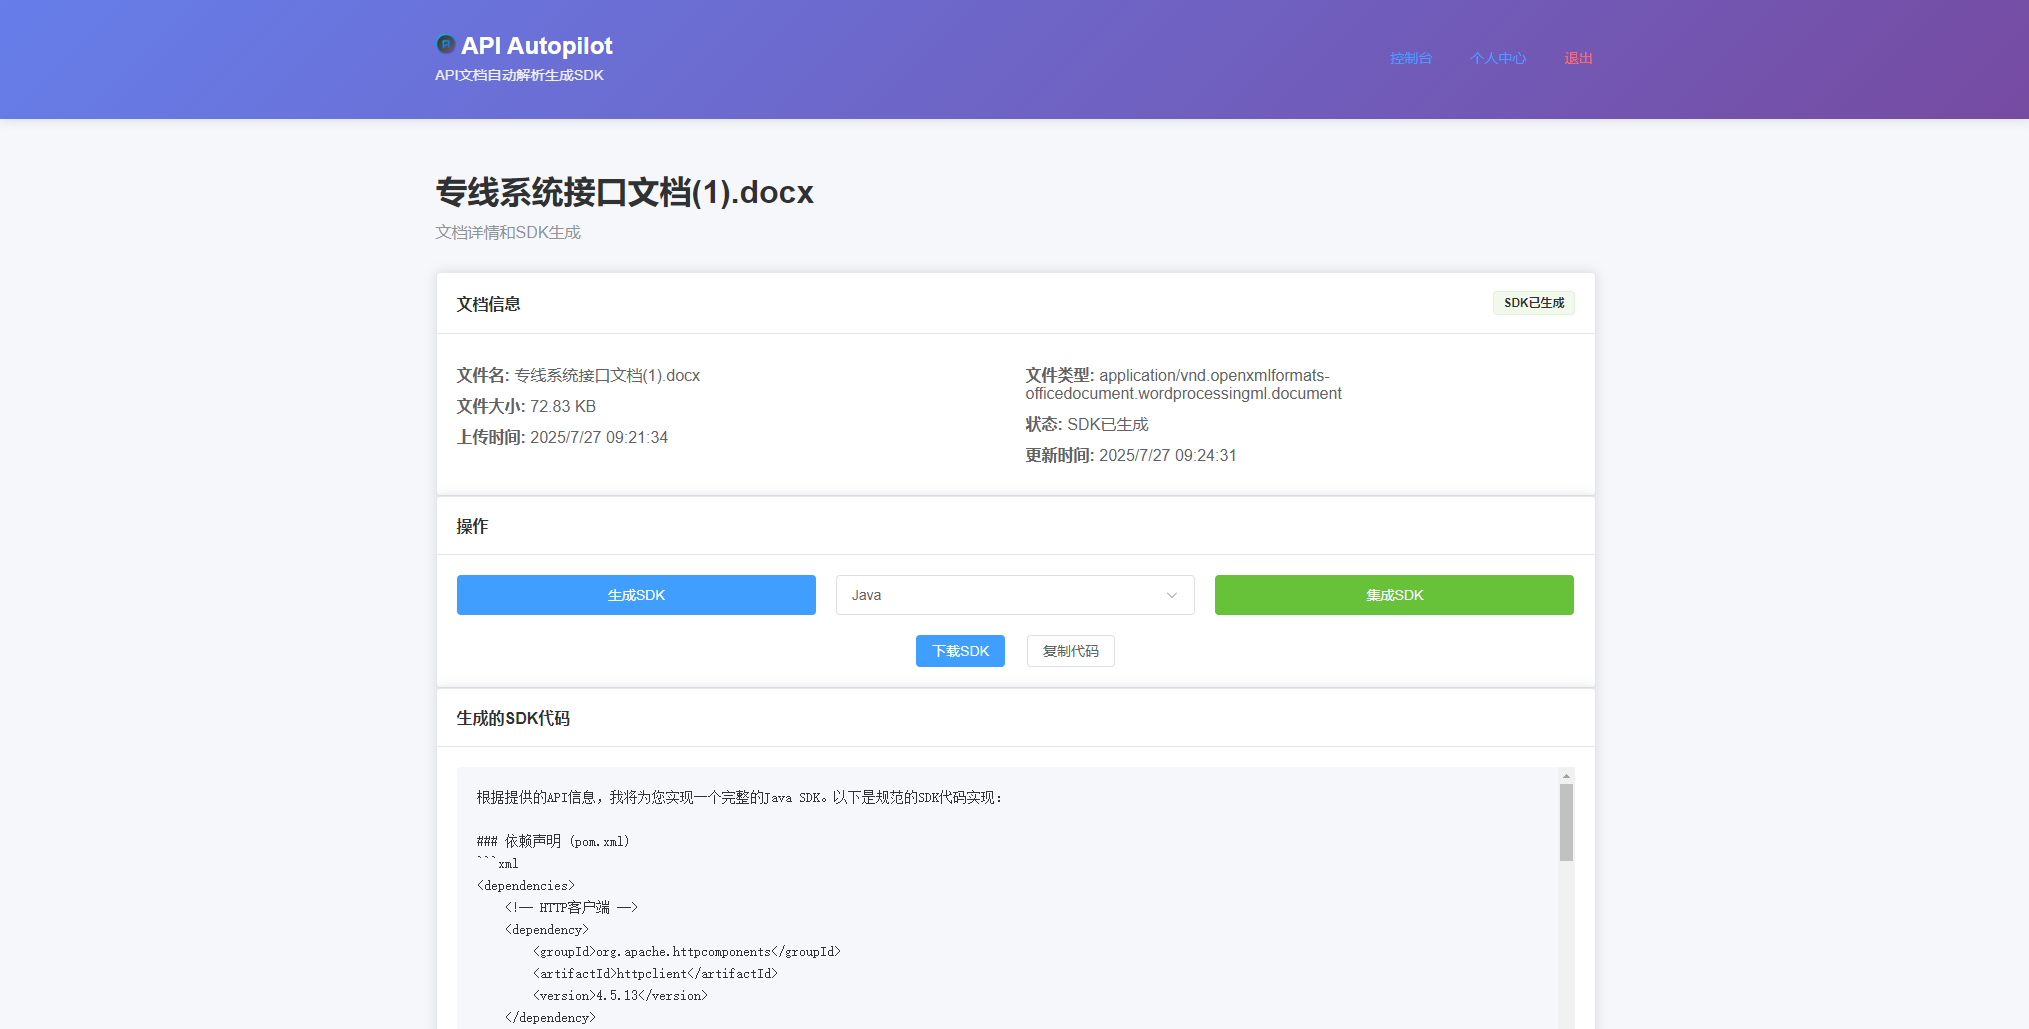Click the 状态: SDK已生成 status text

coord(1086,424)
